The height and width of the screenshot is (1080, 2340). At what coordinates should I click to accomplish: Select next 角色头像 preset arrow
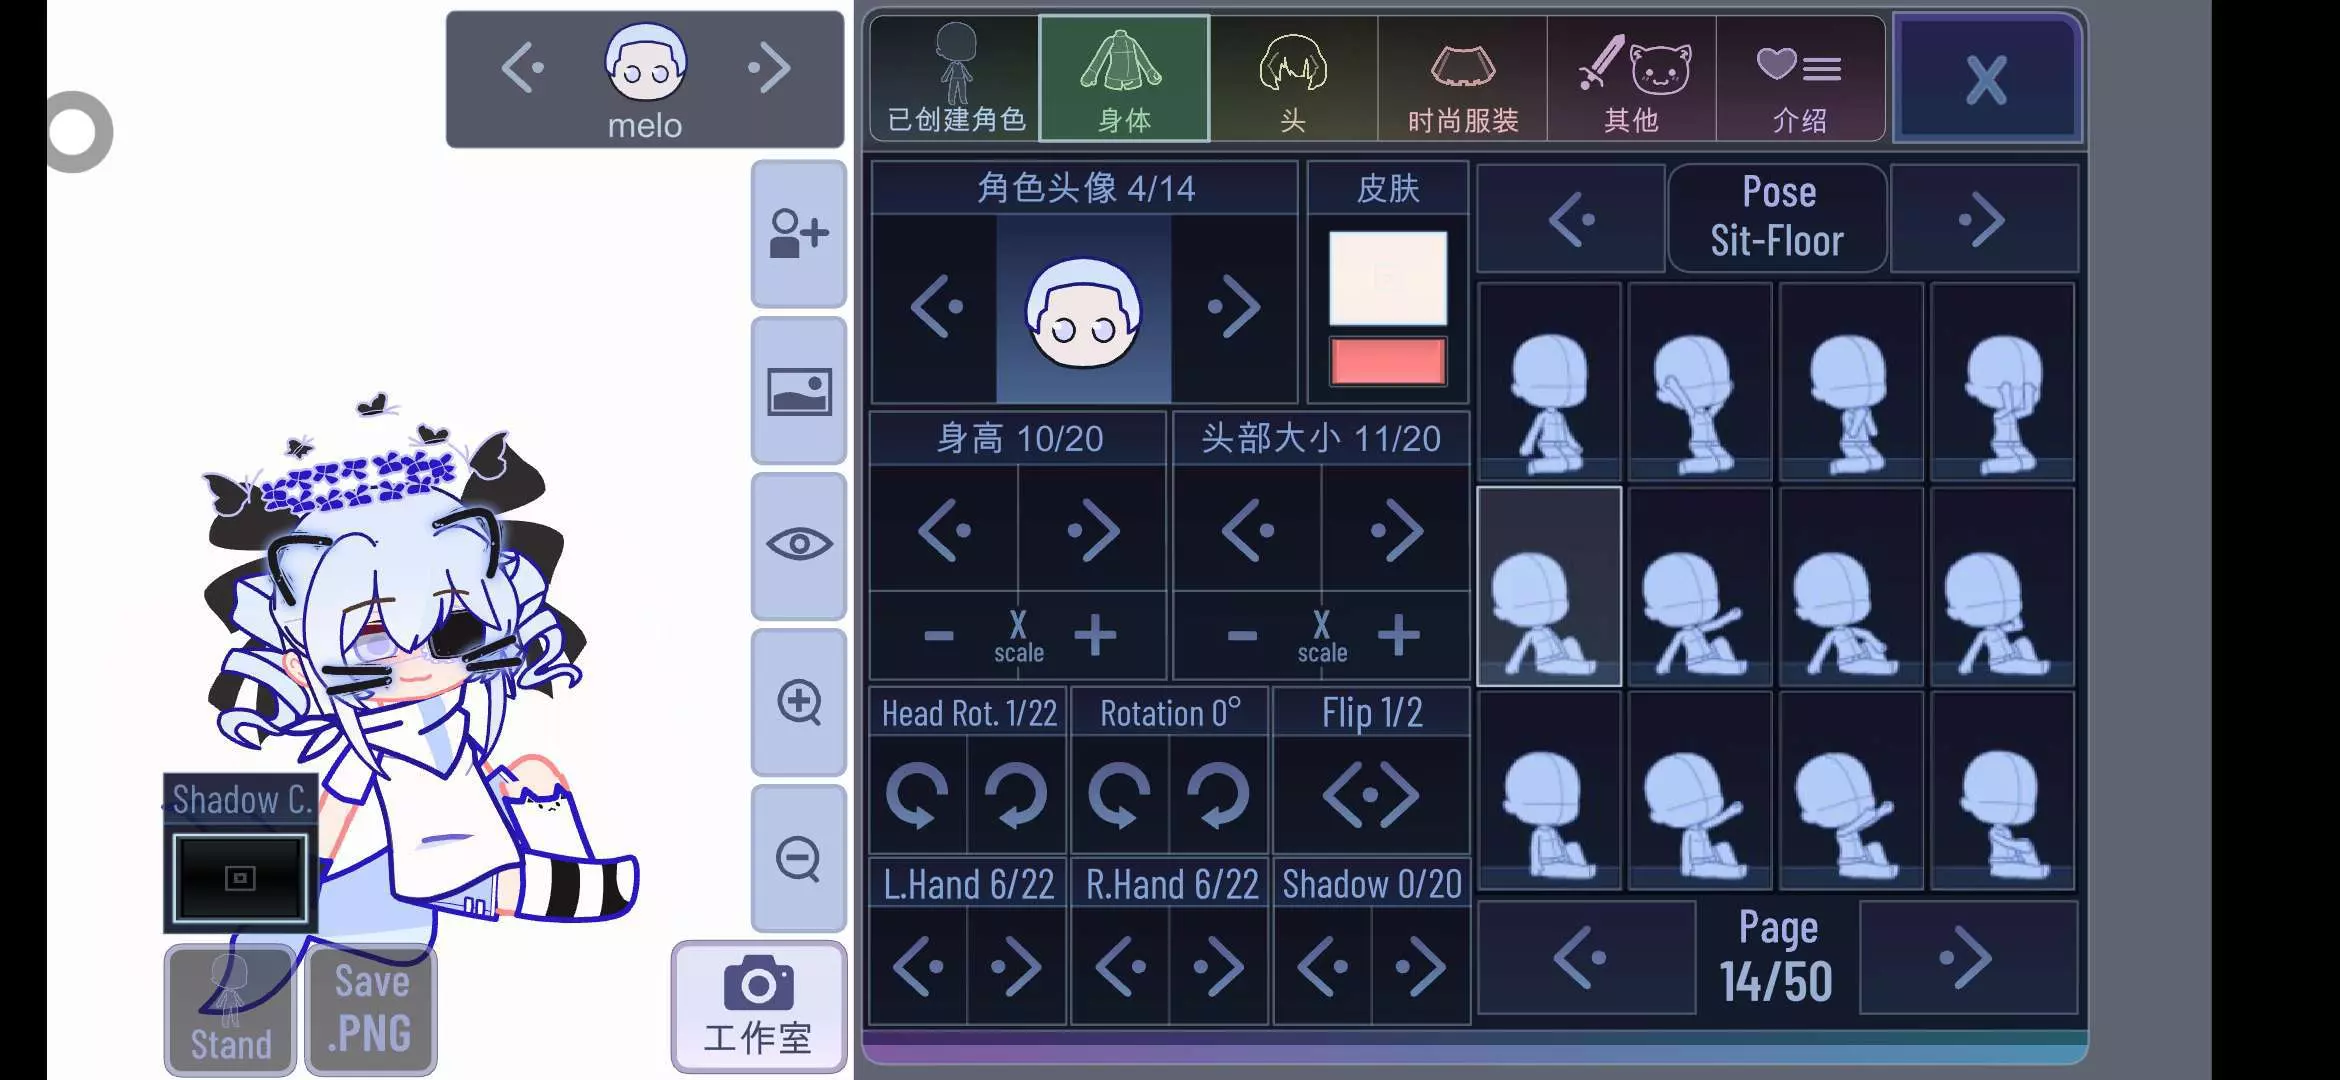[x=1233, y=307]
